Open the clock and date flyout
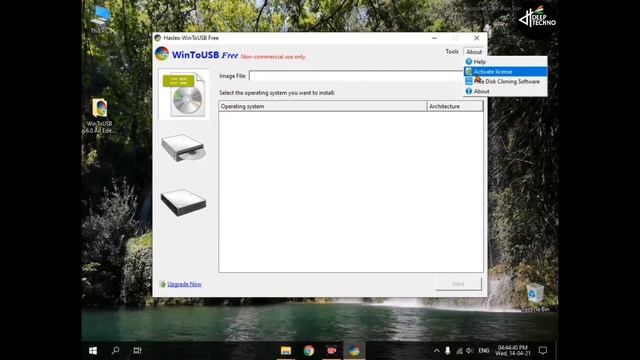Screen dimensions: 640x360 pyautogui.click(x=513, y=351)
